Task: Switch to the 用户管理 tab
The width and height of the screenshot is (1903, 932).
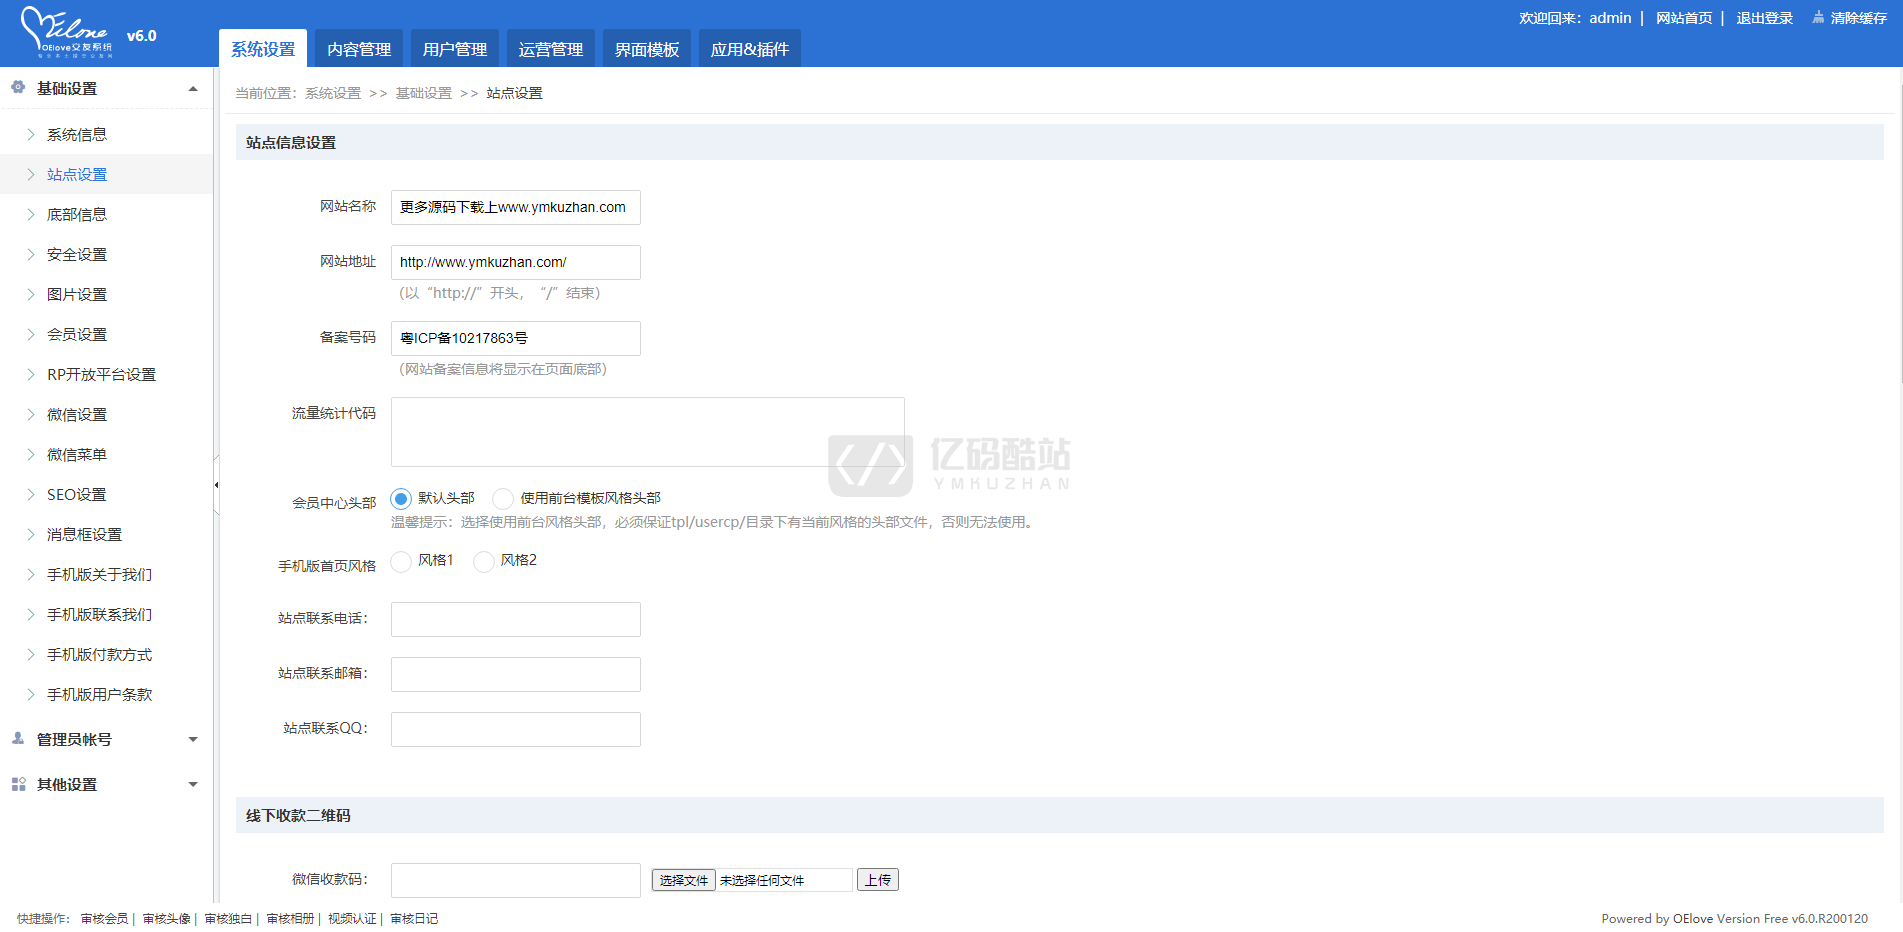Action: point(455,49)
